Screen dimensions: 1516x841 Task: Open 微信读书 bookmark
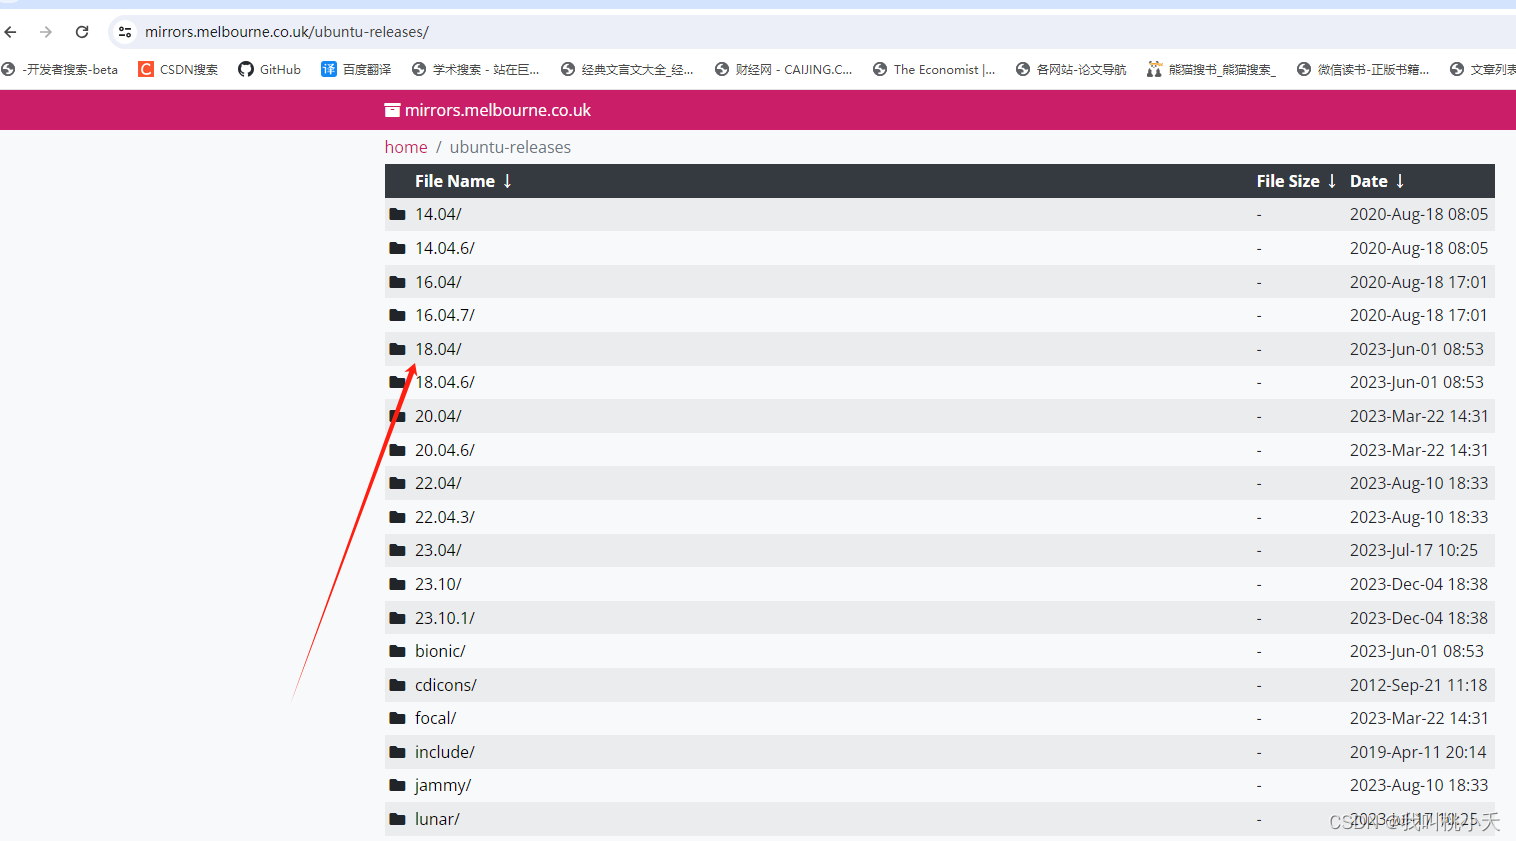pos(1363,69)
